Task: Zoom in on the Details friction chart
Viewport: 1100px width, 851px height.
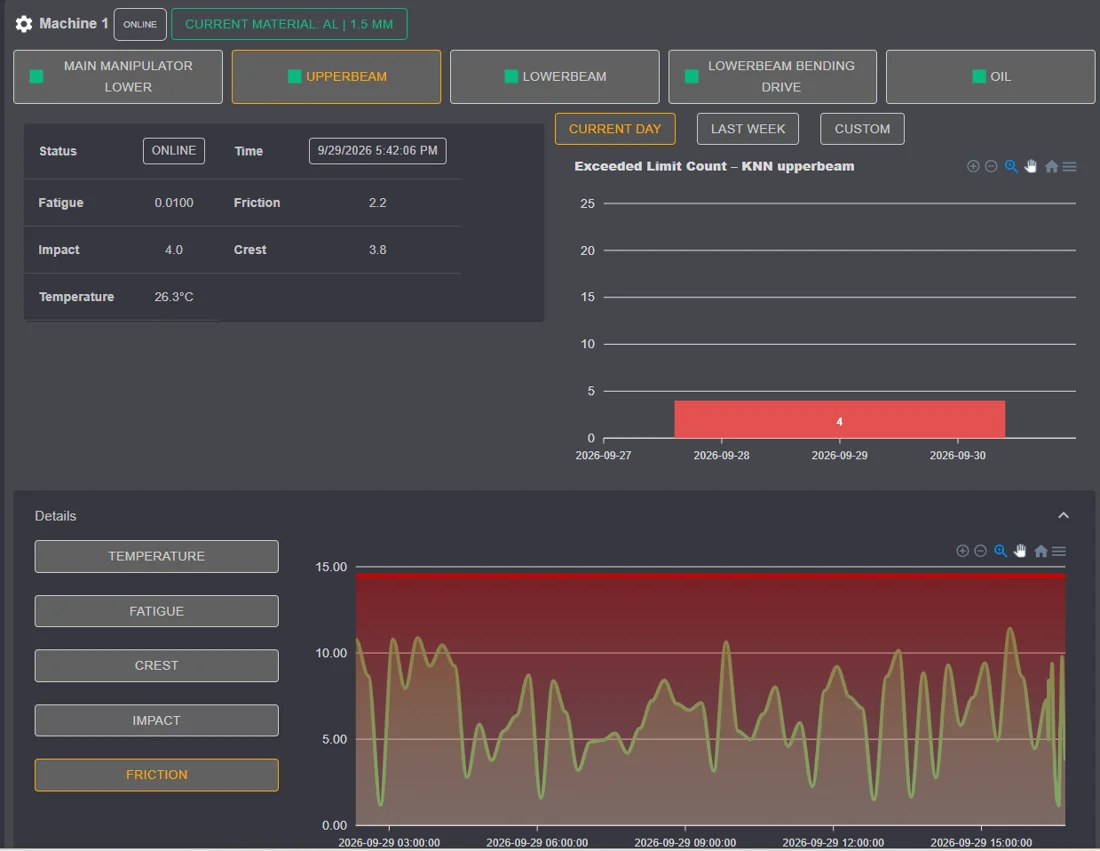Action: click(962, 551)
